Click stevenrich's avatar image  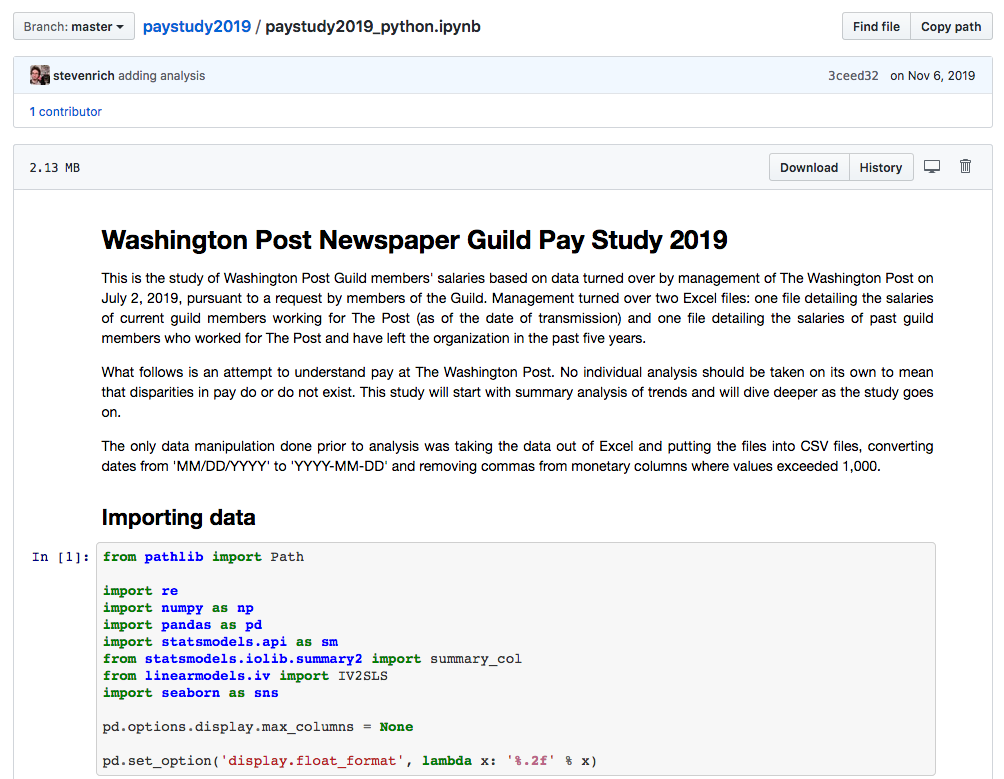[40, 75]
